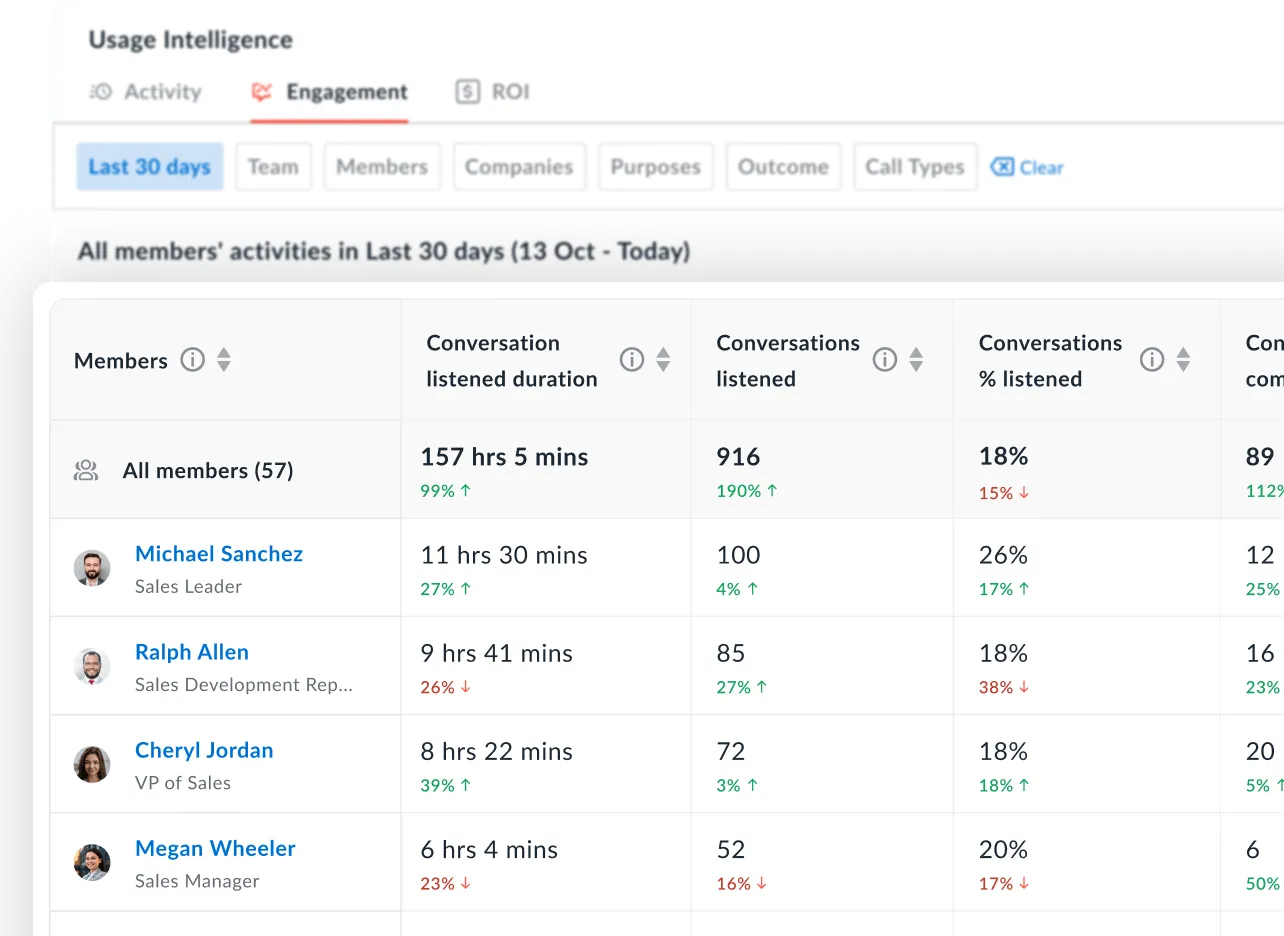Click the 8 hrs 22 mins cell

pos(497,751)
